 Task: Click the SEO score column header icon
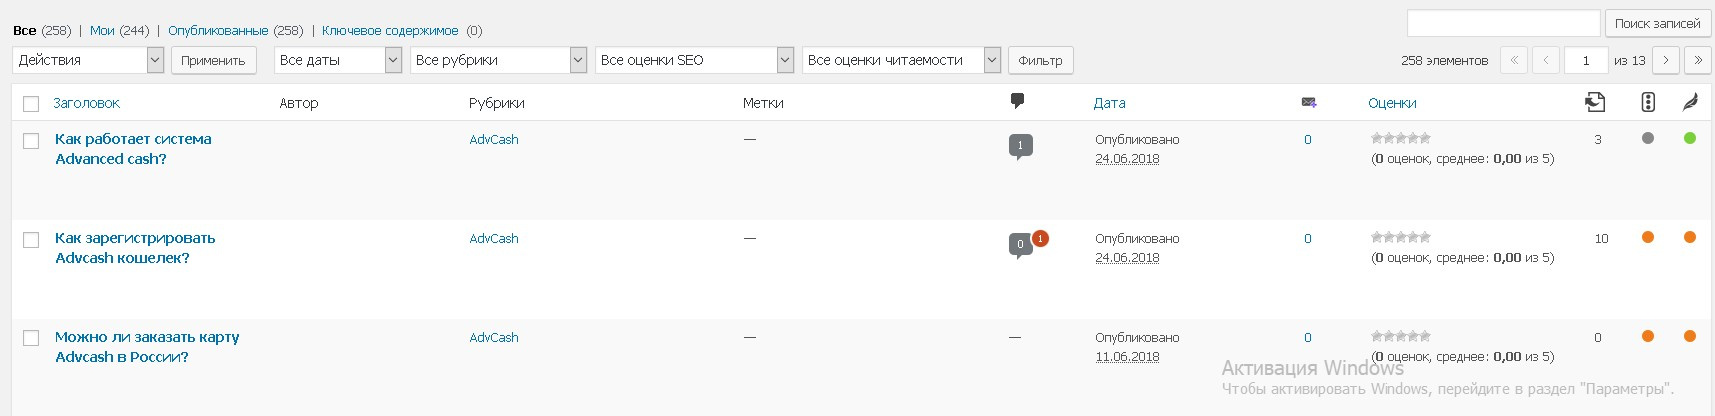1648,101
